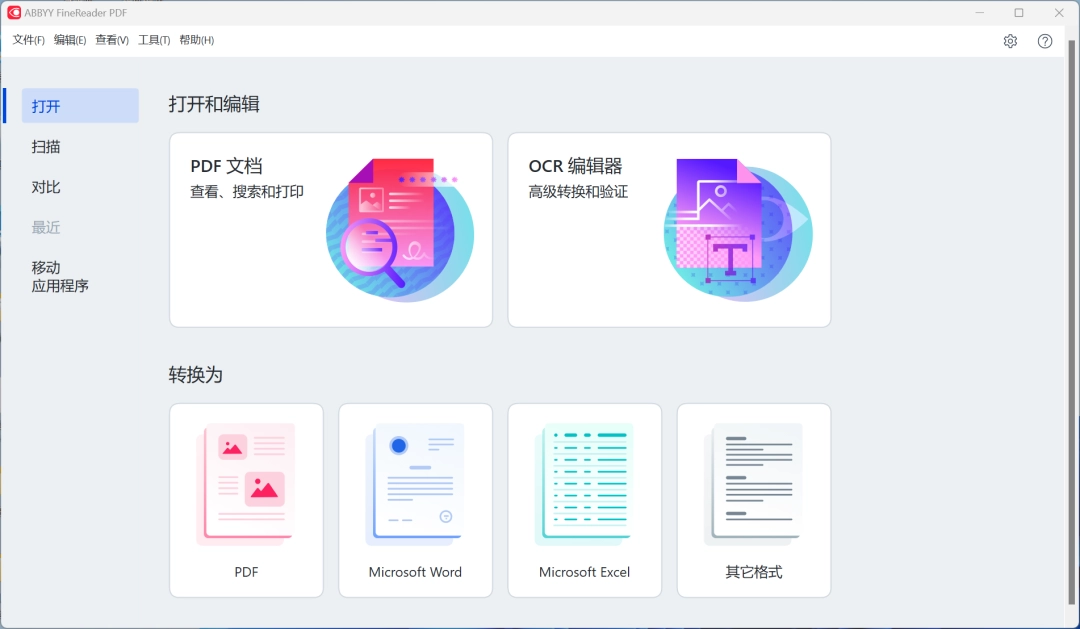This screenshot has height=629, width=1080.
Task: Open the 文件(F) menu
Action: coord(28,40)
